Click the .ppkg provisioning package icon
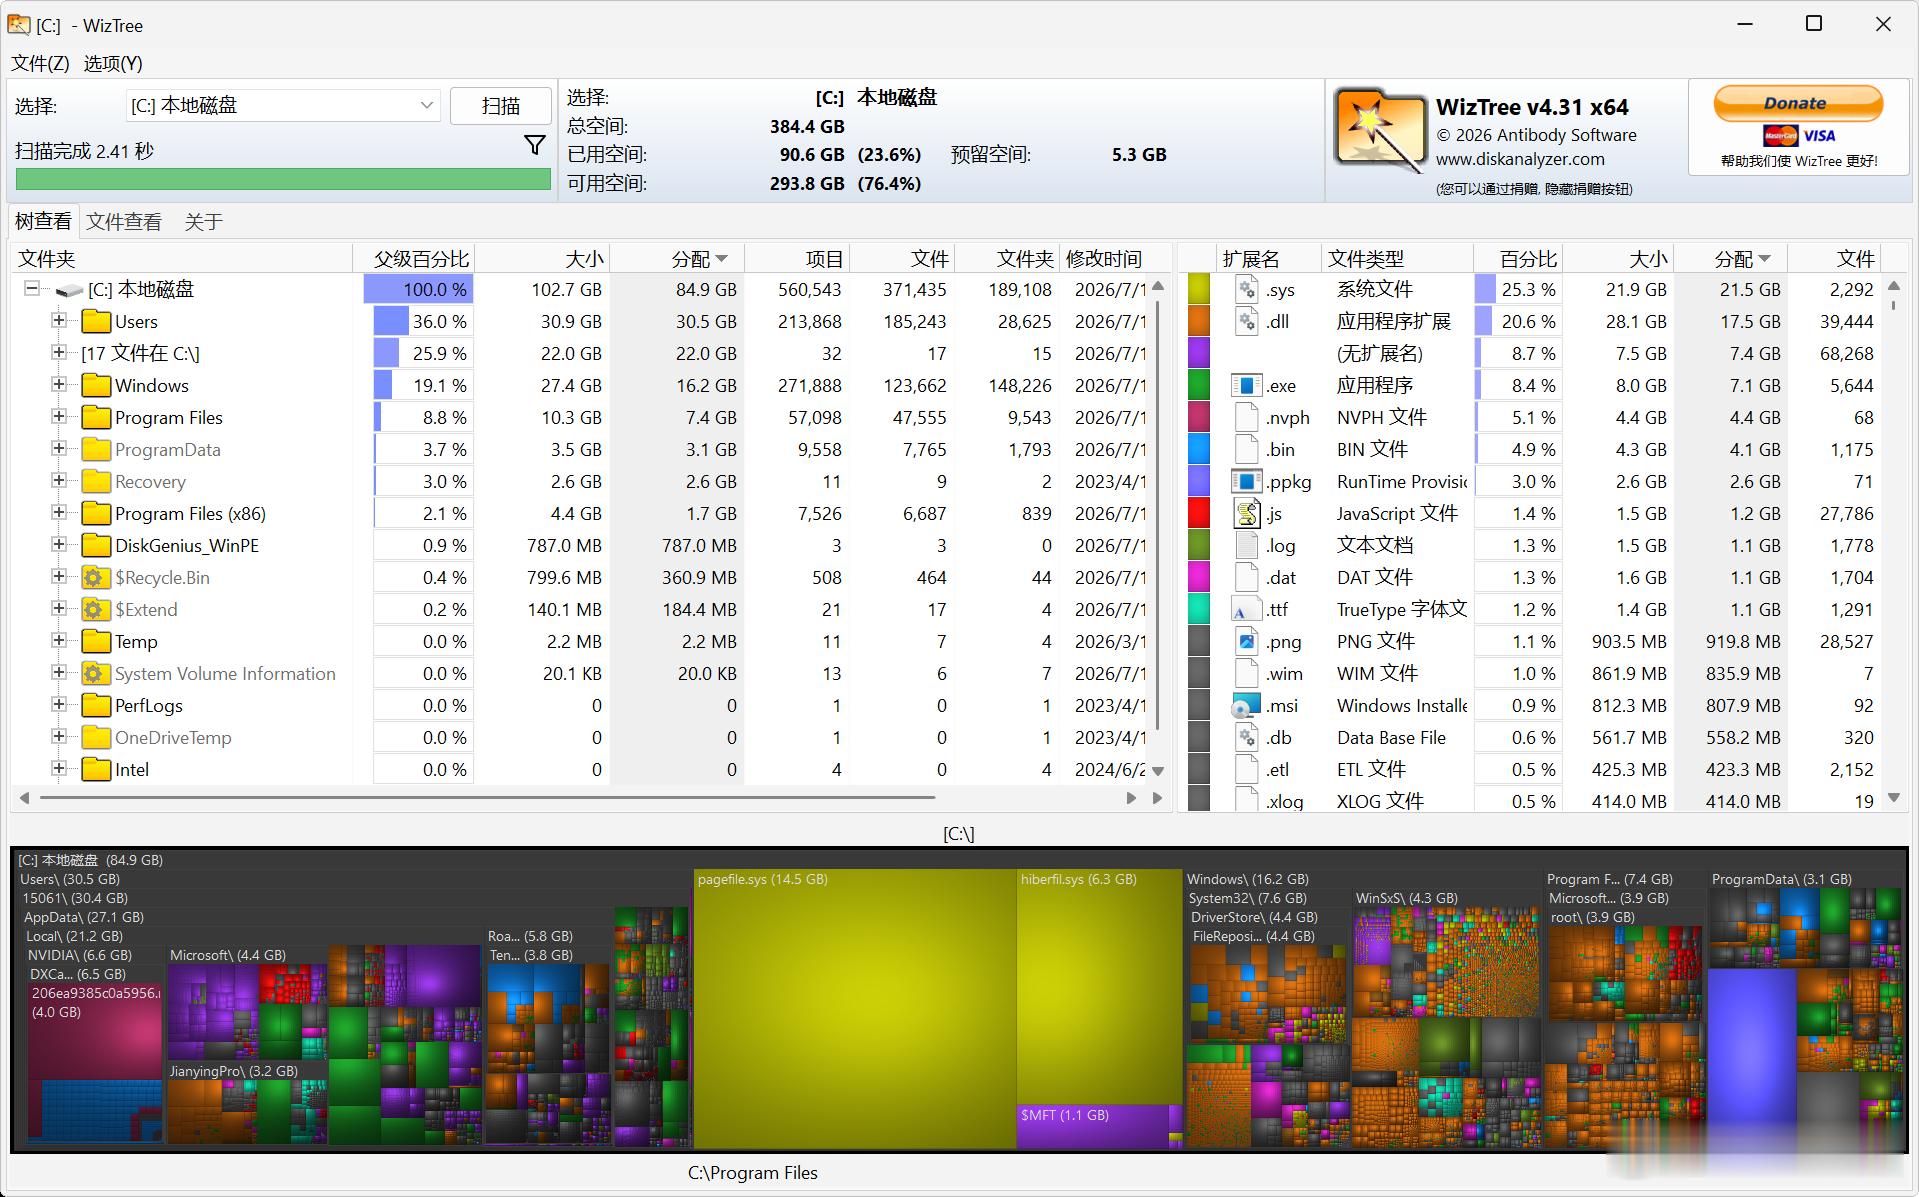The height and width of the screenshot is (1197, 1919). (1246, 482)
